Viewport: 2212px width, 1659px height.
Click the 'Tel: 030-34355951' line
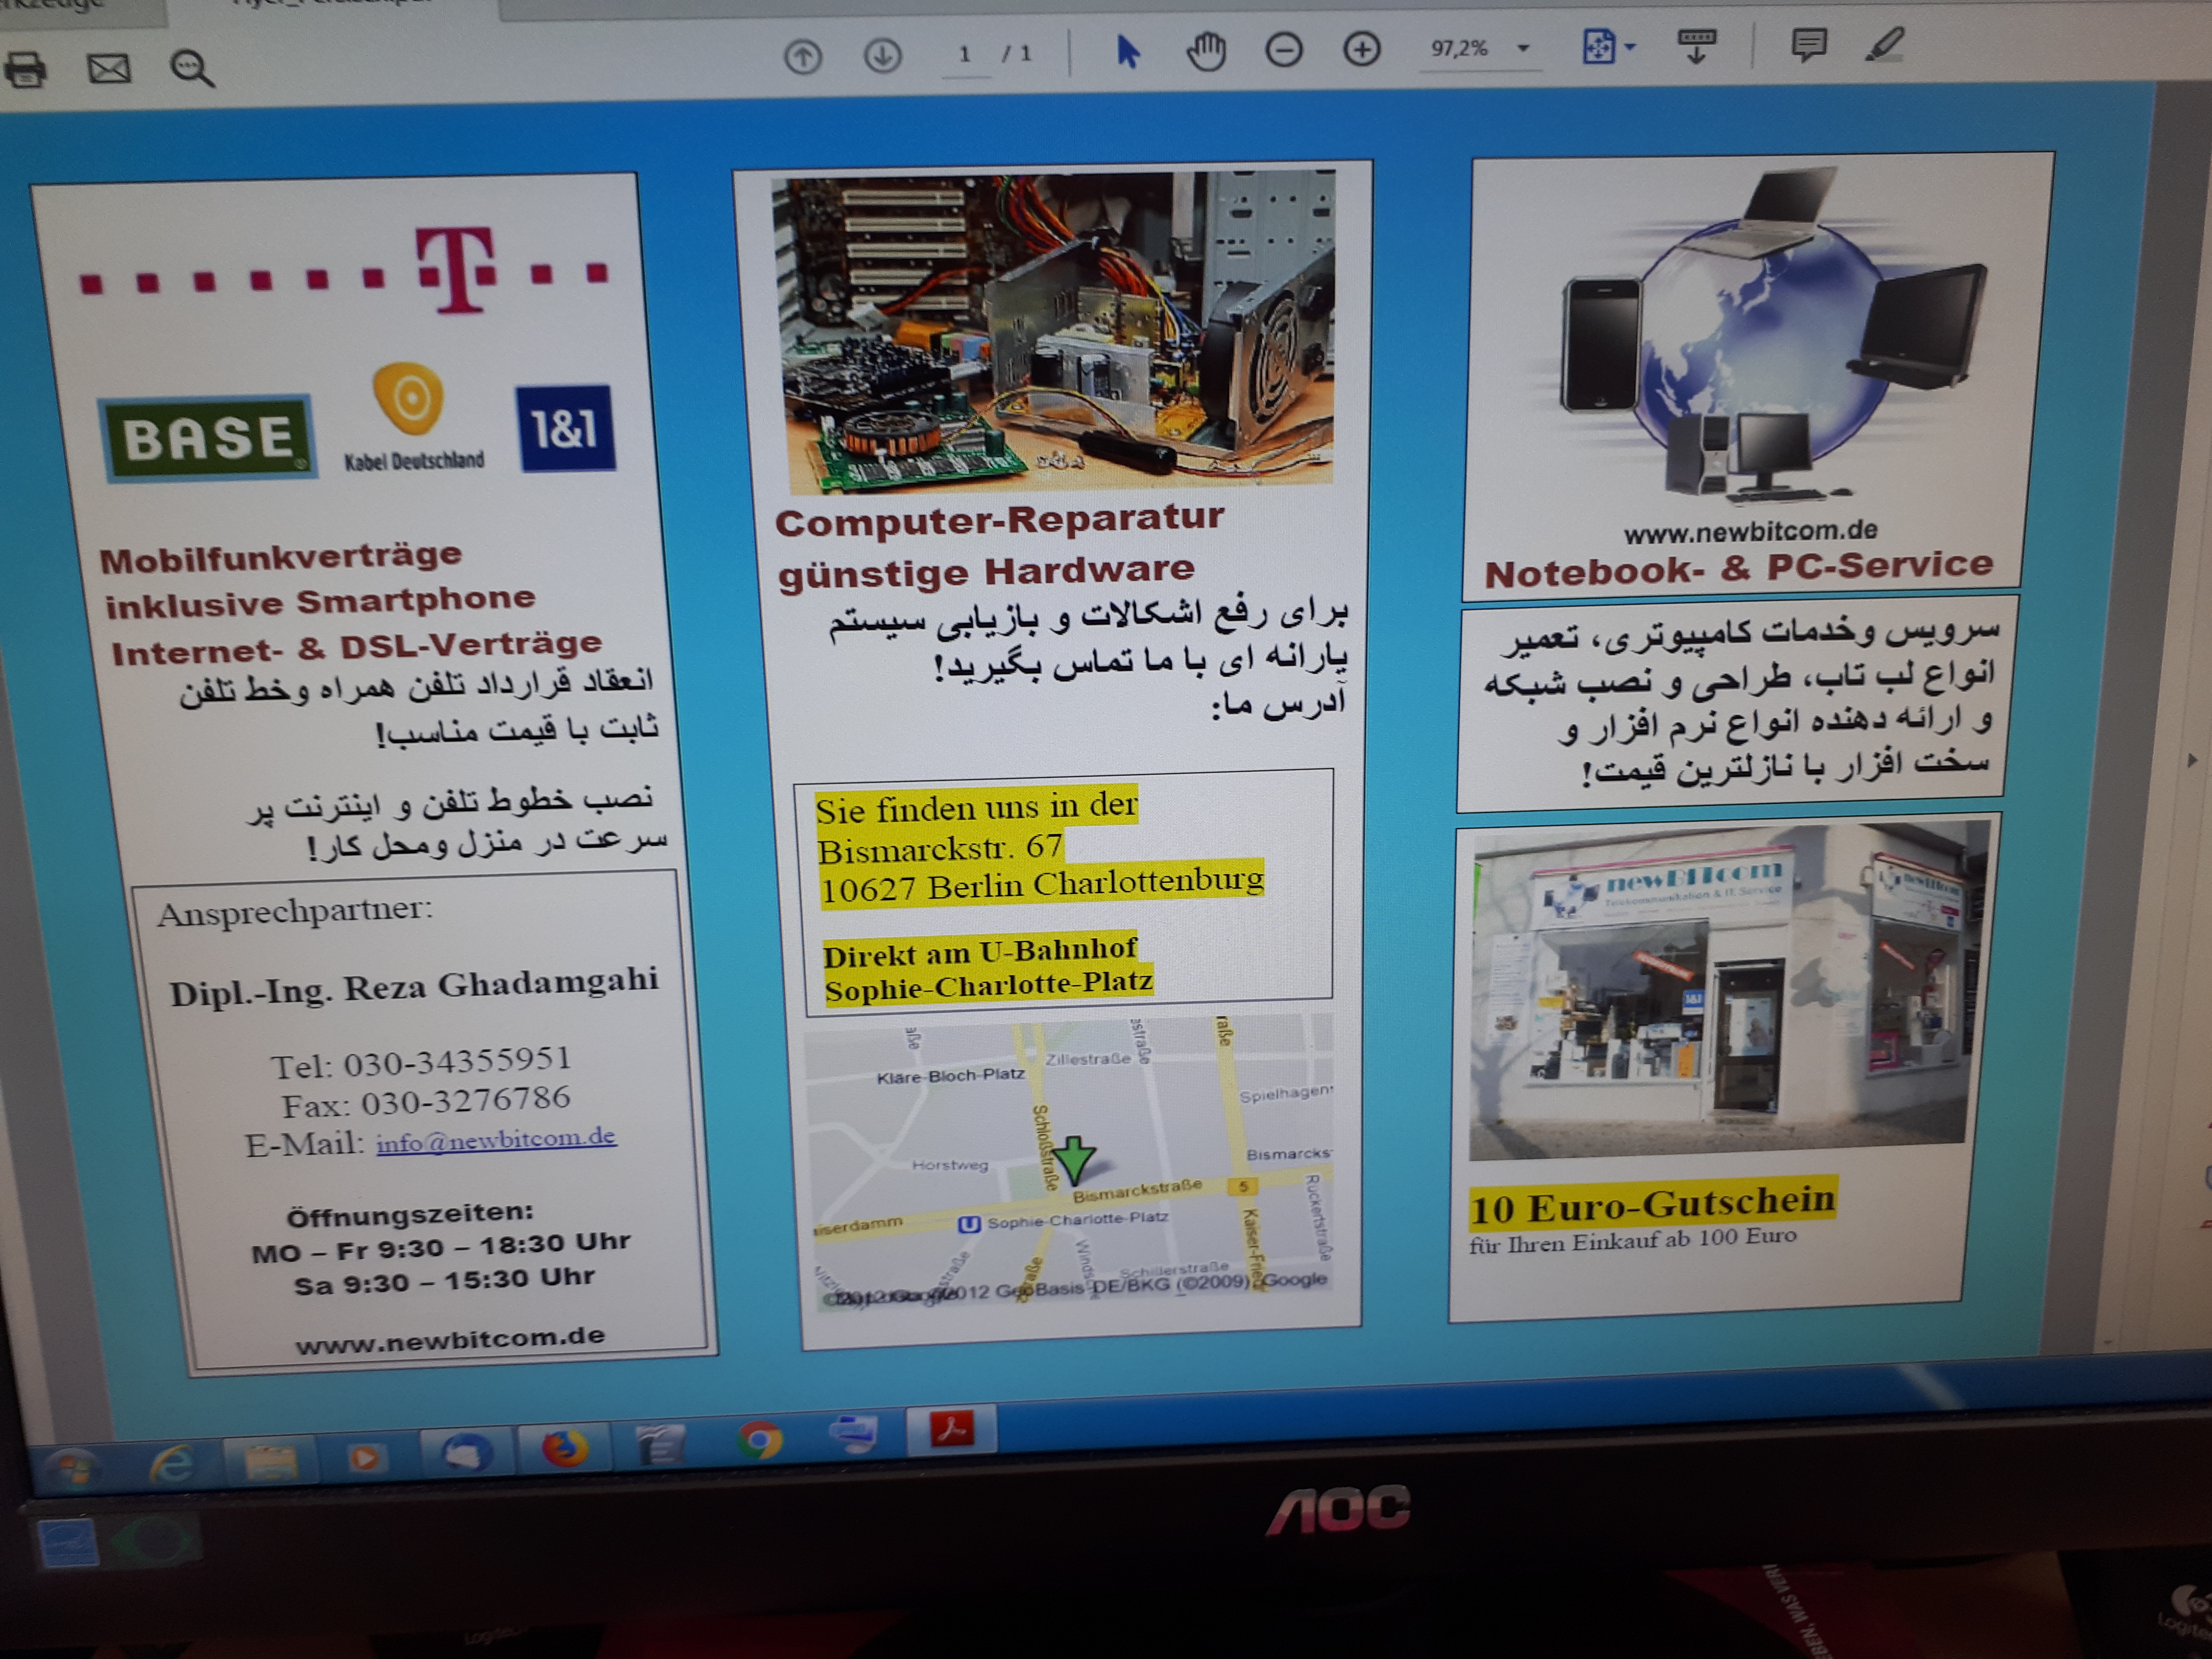coord(421,1062)
